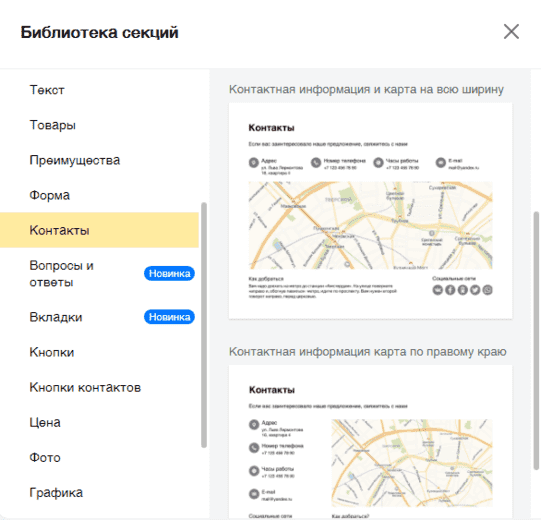541x520 pixels.
Task: Open the Кнопки контактов category
Action: click(85, 387)
